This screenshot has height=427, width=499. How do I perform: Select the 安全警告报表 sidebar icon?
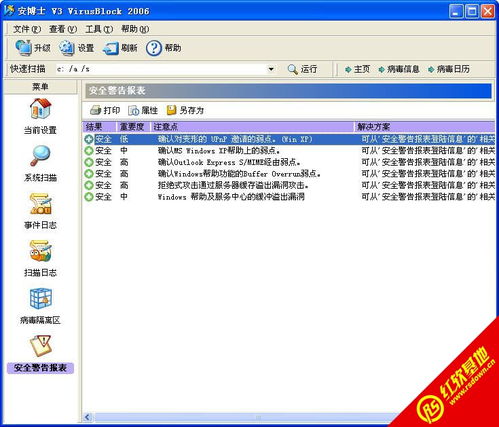40,346
